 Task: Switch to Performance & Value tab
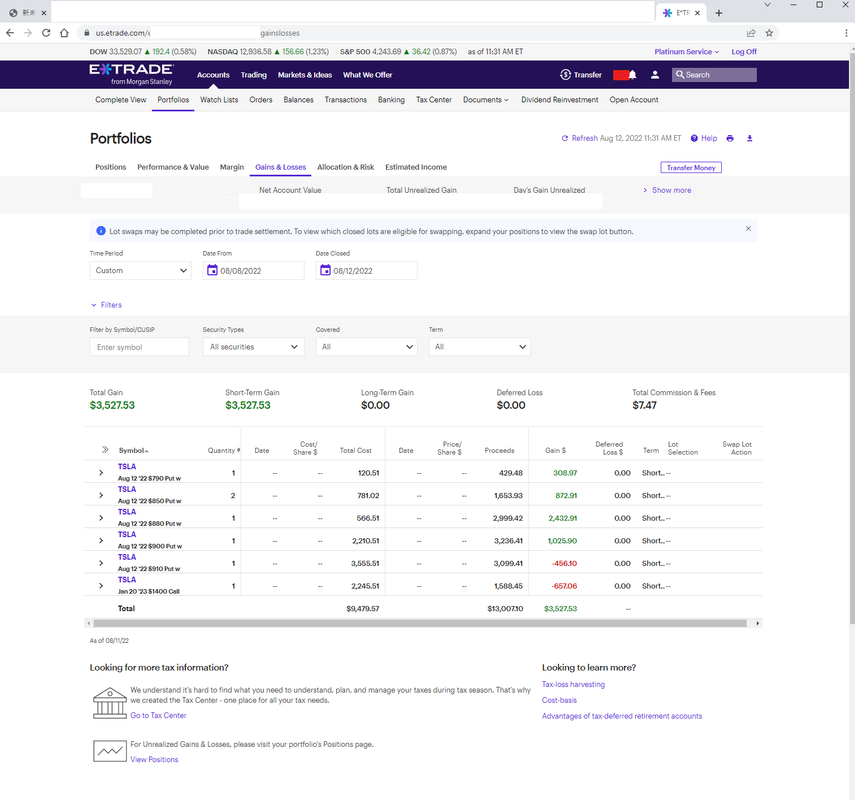pyautogui.click(x=173, y=167)
